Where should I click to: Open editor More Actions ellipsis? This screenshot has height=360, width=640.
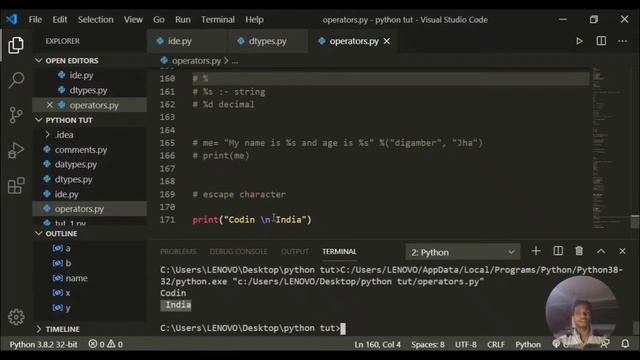pos(622,41)
